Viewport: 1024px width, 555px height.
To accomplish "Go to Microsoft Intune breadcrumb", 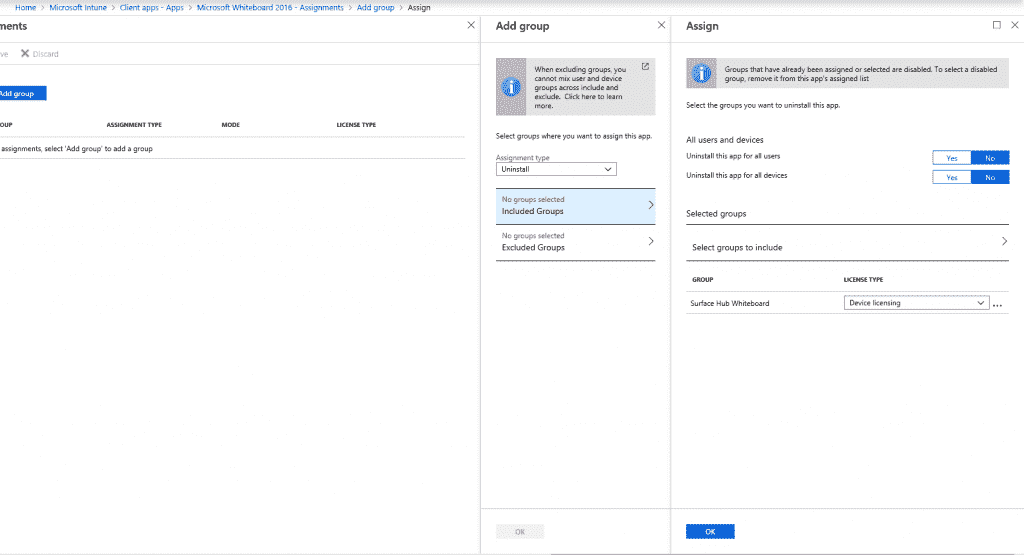I will tap(78, 8).
